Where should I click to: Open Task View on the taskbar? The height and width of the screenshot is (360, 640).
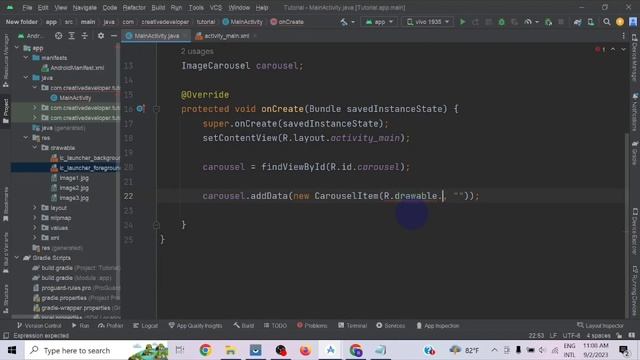(x=180, y=350)
